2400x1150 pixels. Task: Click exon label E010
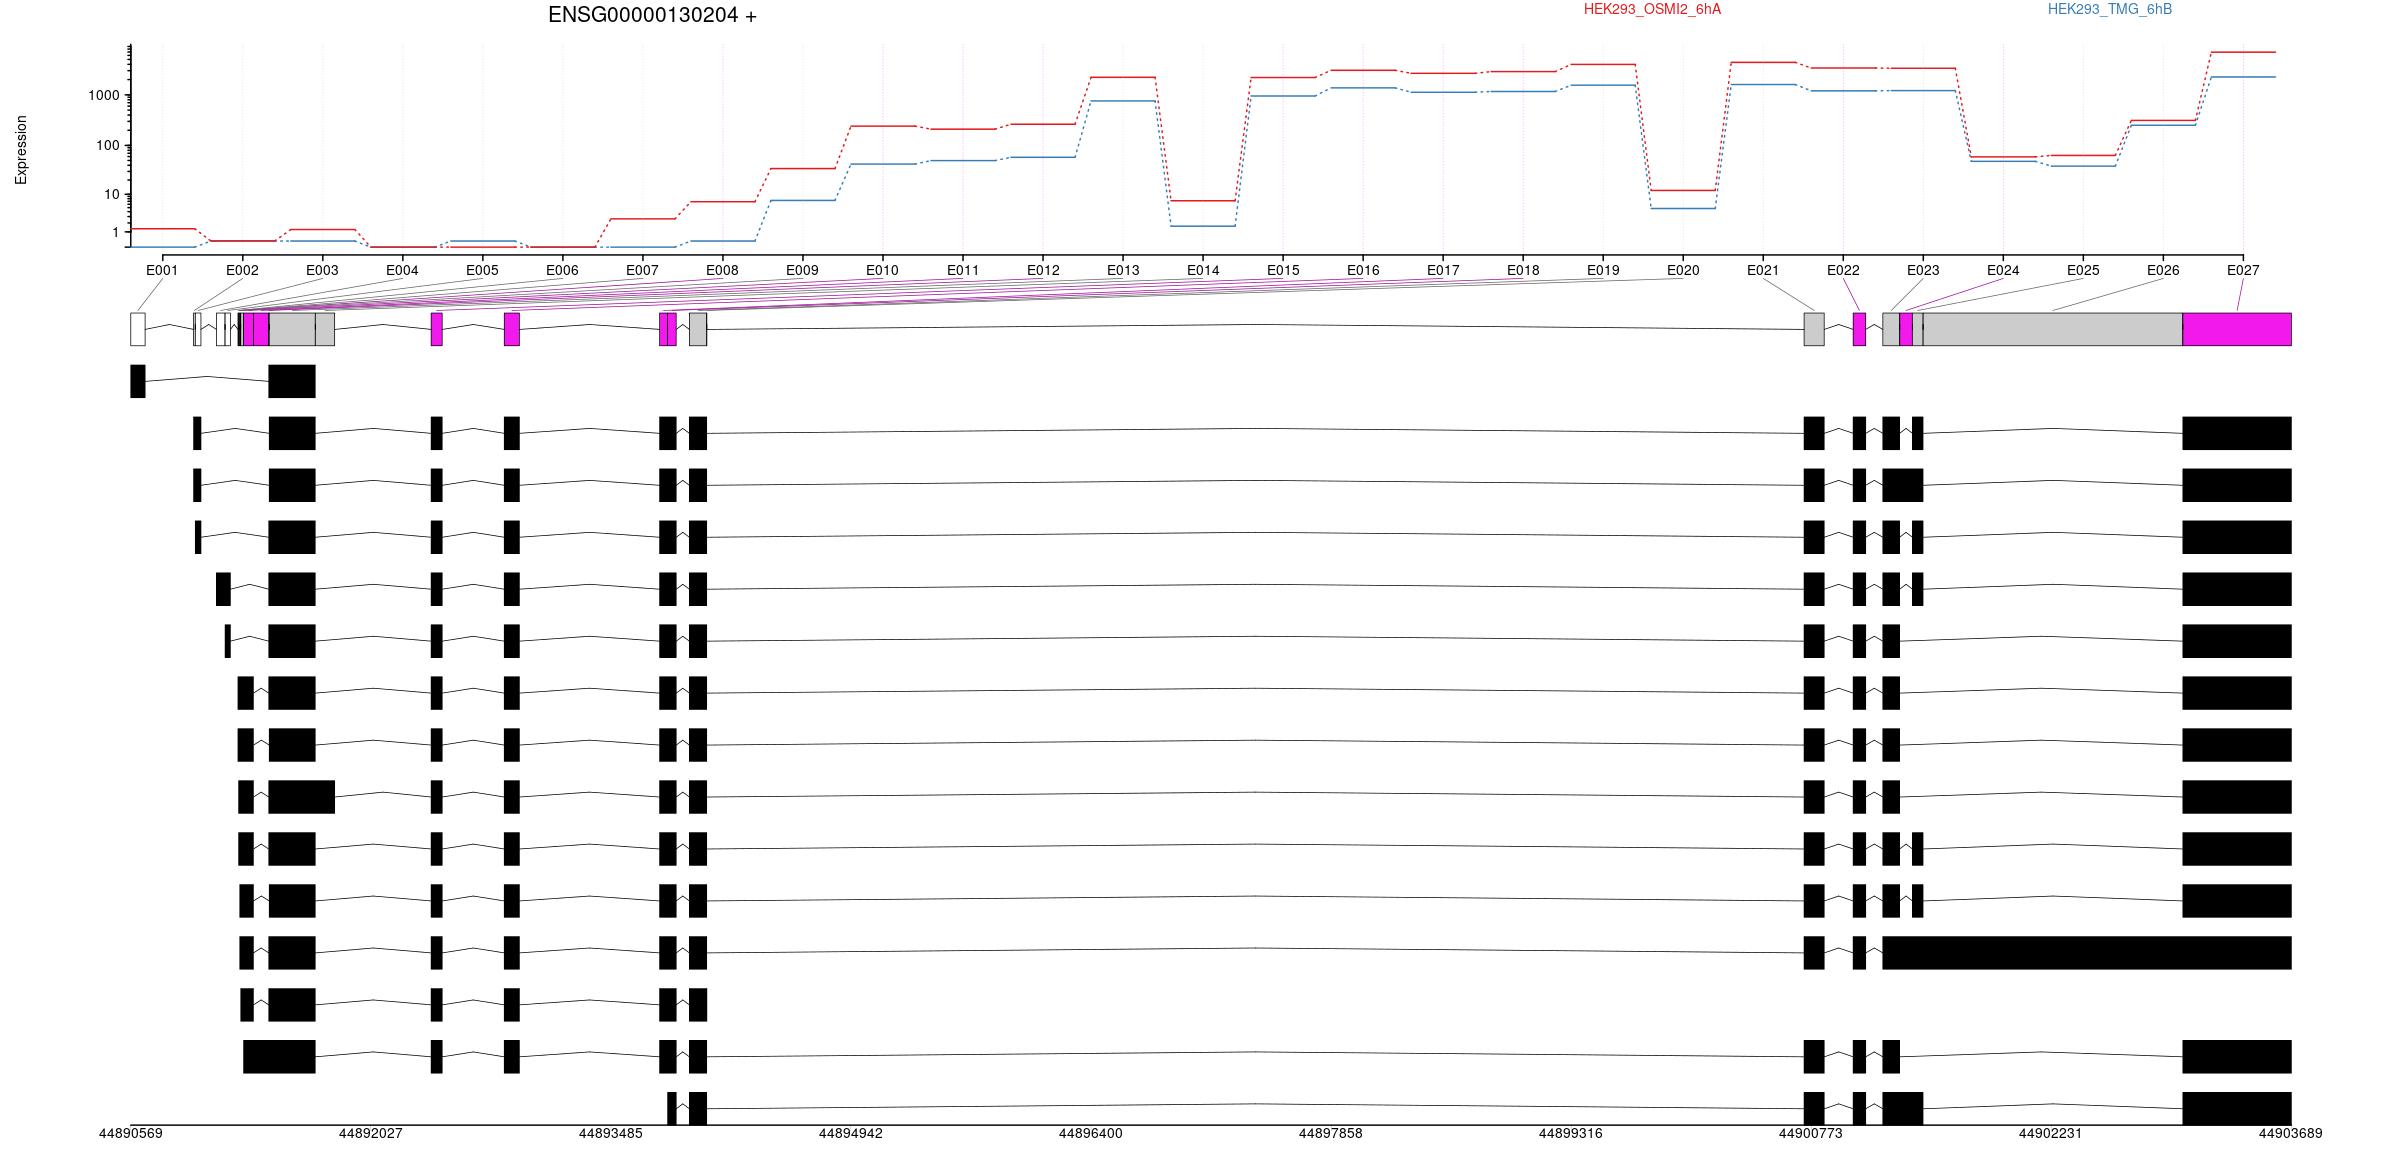tap(882, 270)
